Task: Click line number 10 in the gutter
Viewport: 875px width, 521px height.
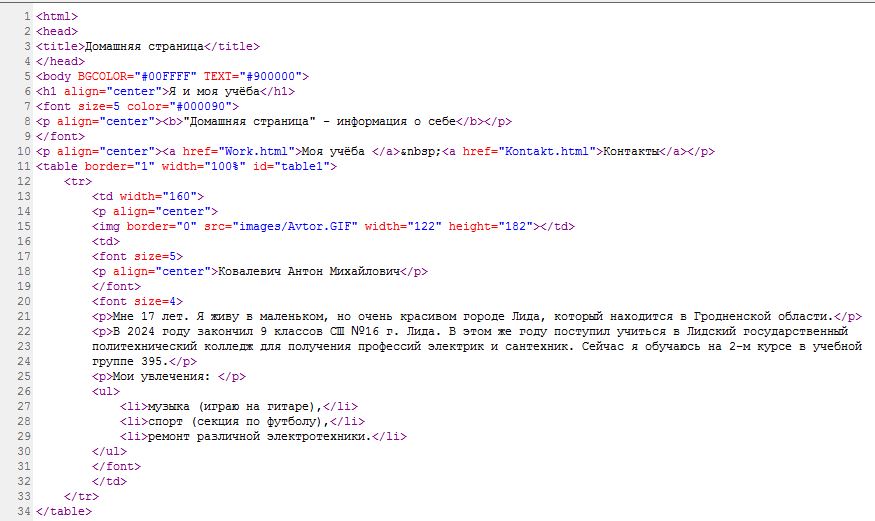Action: point(24,151)
